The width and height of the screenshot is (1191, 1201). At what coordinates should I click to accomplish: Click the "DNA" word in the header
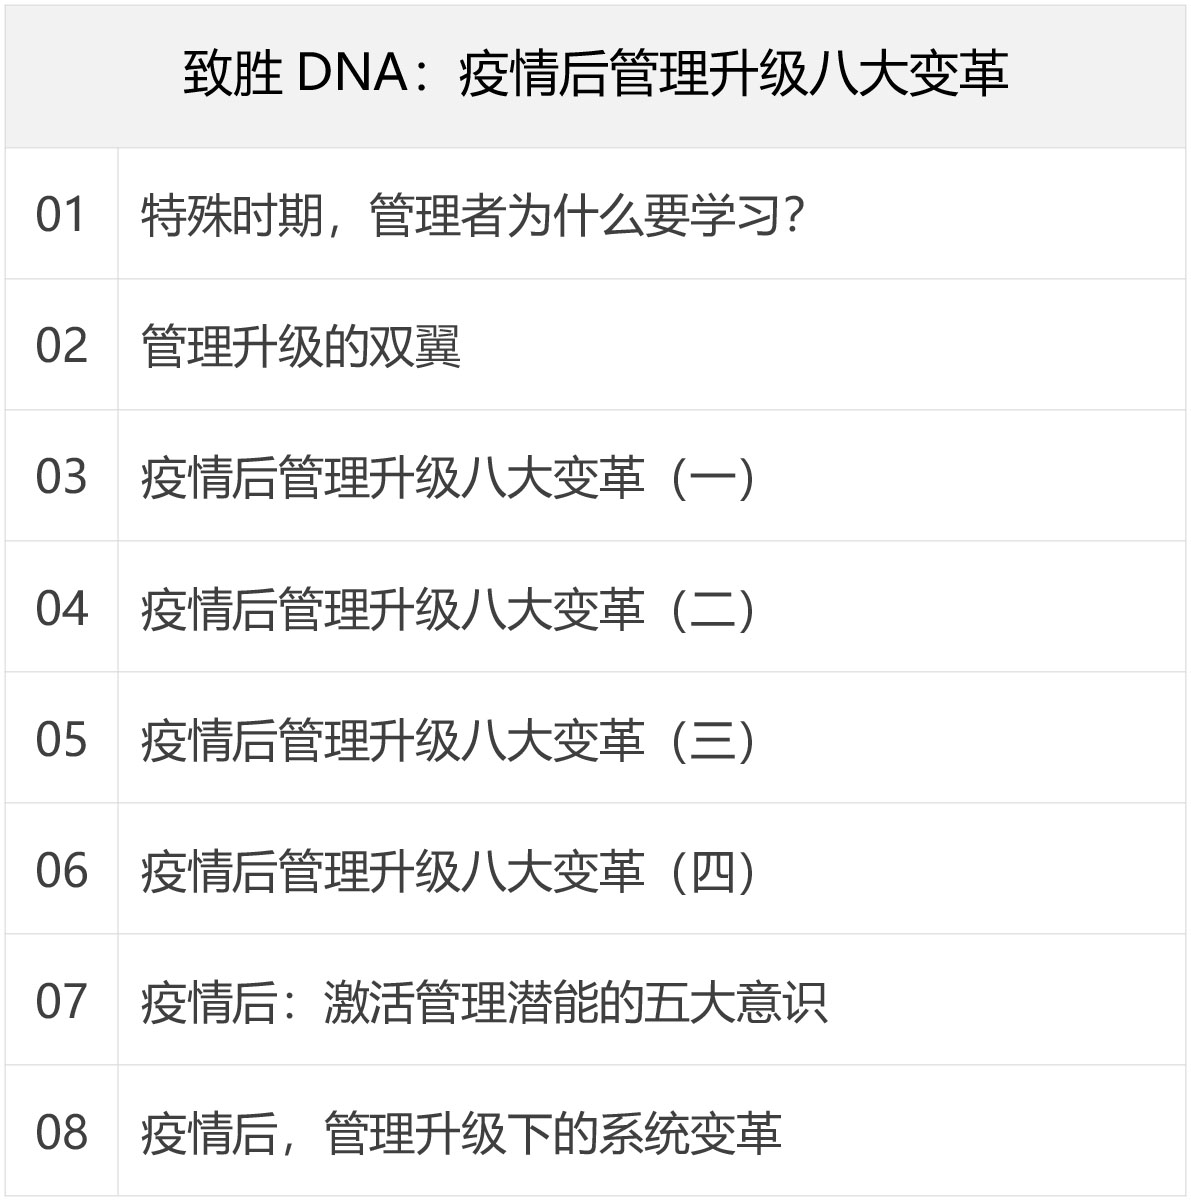[351, 74]
